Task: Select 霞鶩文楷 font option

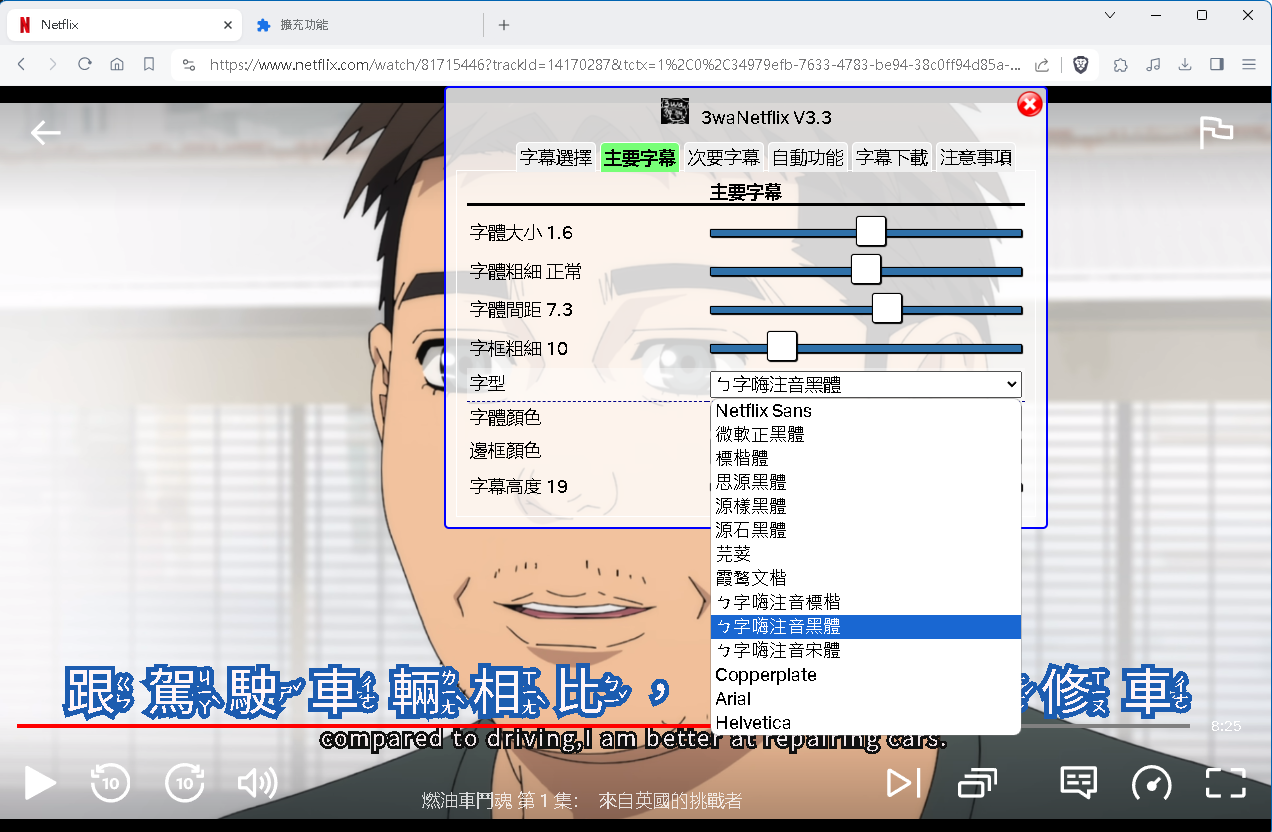Action: click(866, 579)
